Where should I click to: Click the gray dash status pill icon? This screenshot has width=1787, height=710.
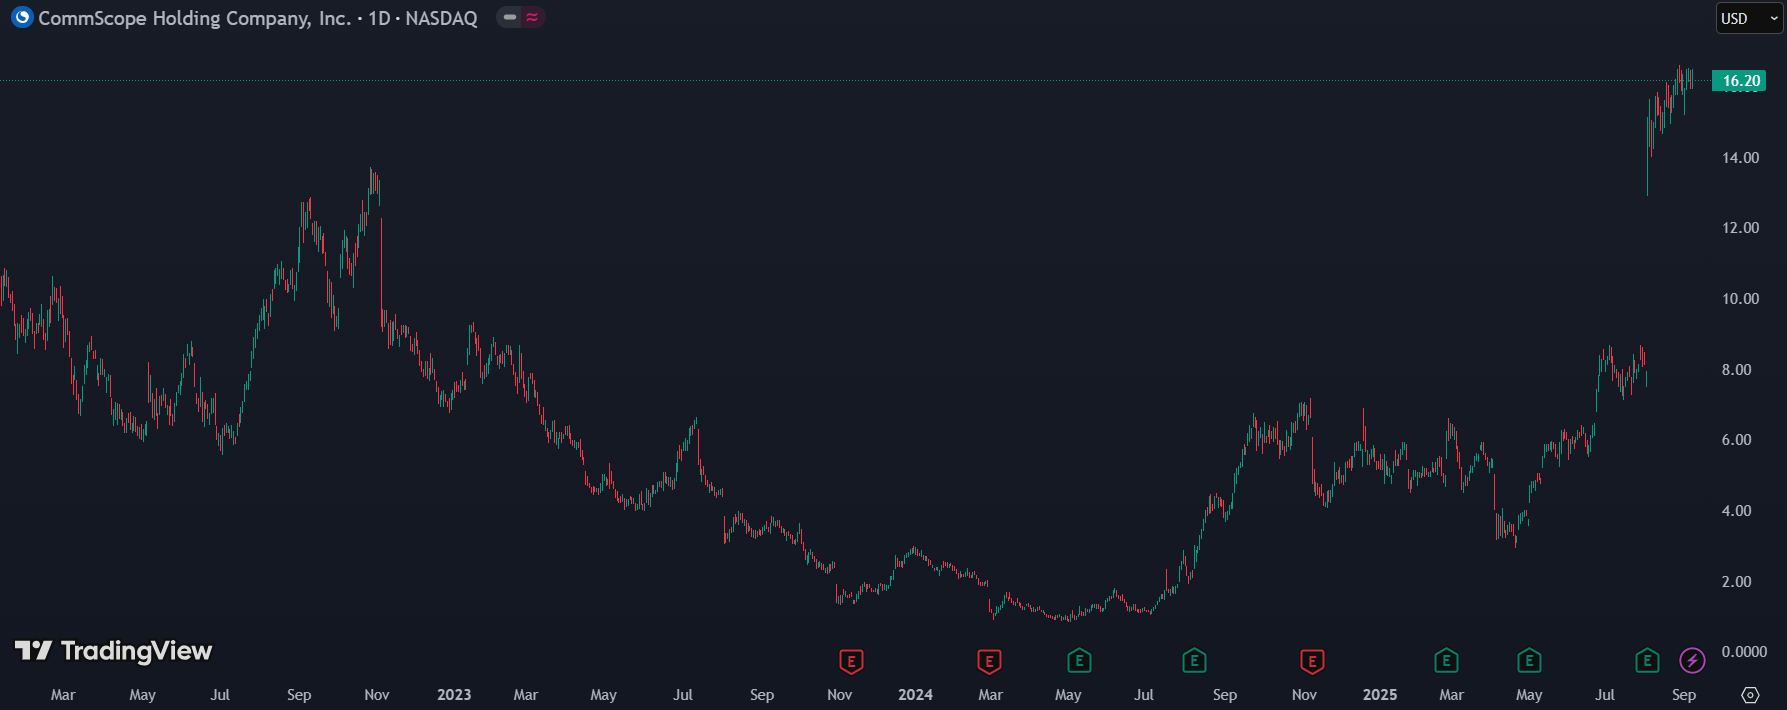(x=510, y=17)
